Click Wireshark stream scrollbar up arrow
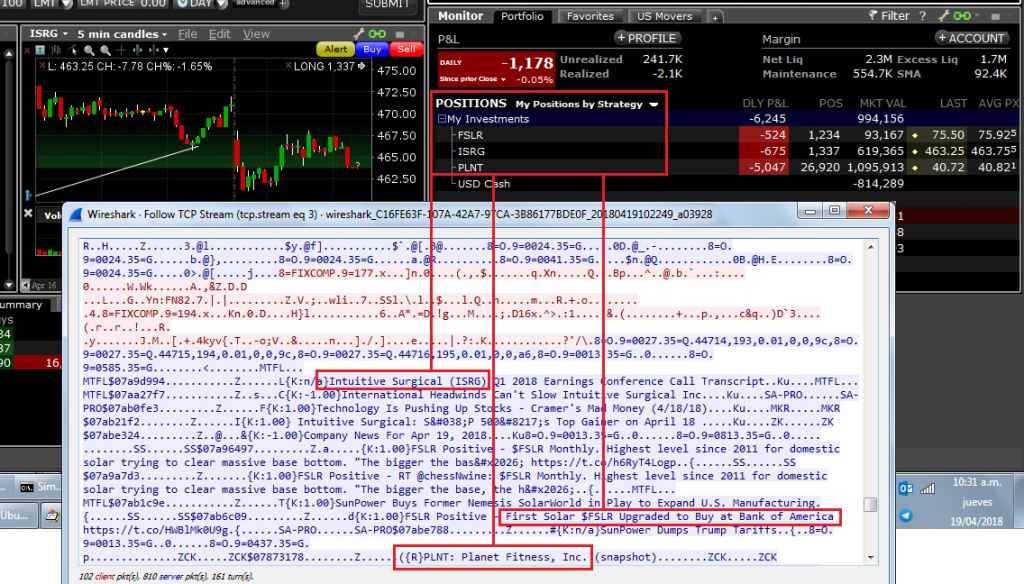The width and height of the screenshot is (1024, 584). coord(871,247)
